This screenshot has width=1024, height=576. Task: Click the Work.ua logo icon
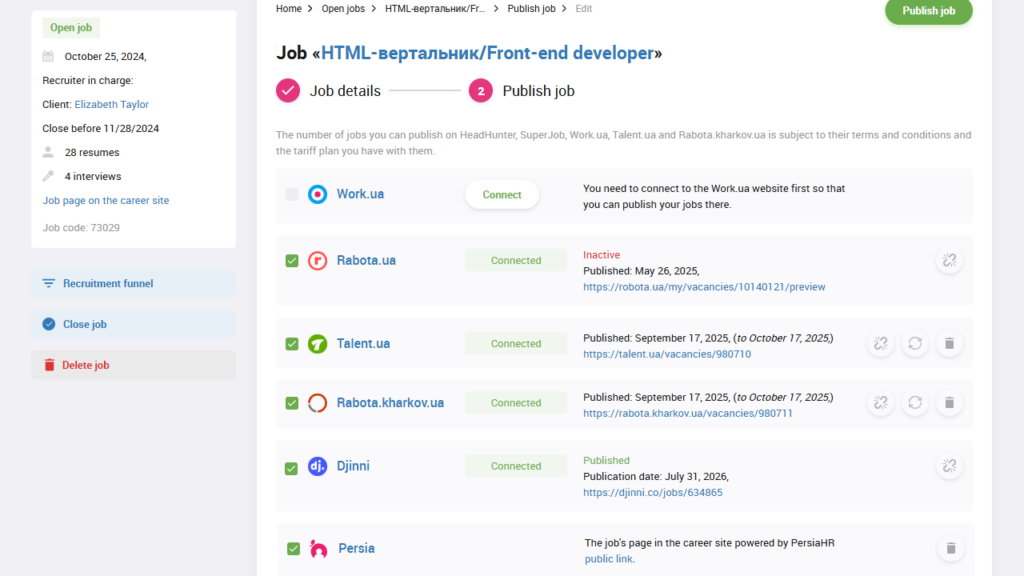317,194
